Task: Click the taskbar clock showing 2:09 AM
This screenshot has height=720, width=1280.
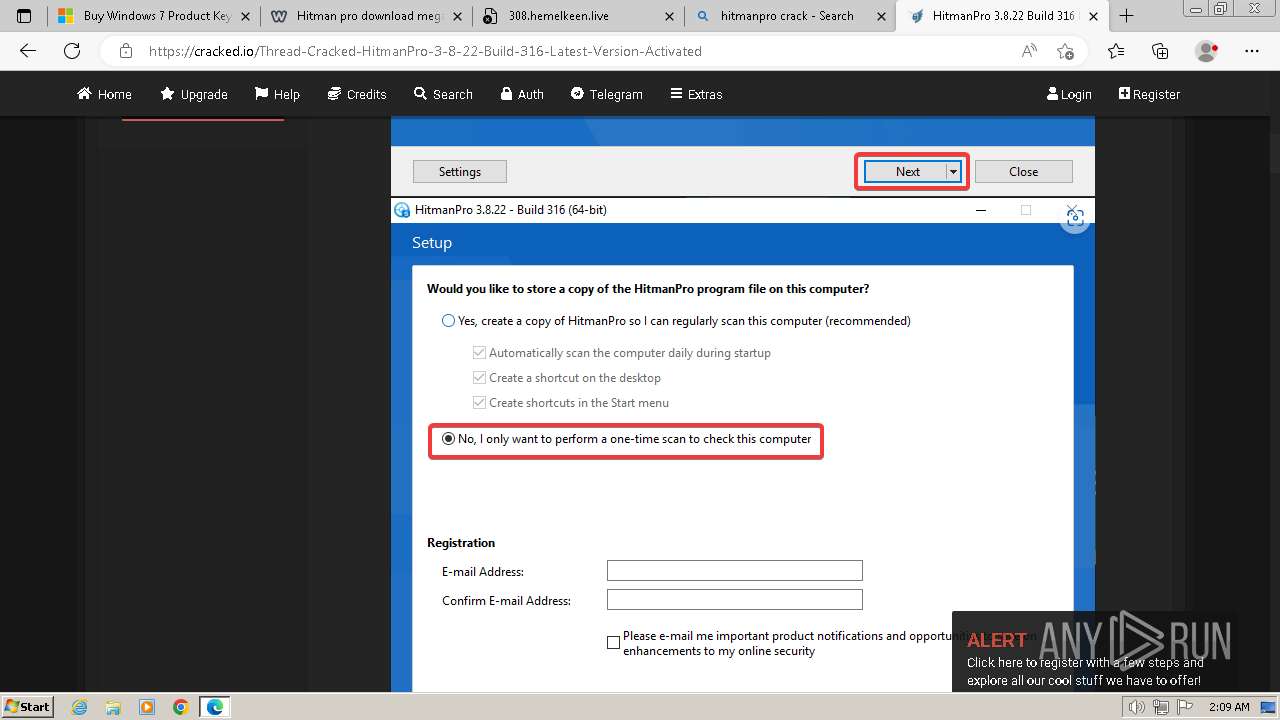Action: (1228, 707)
